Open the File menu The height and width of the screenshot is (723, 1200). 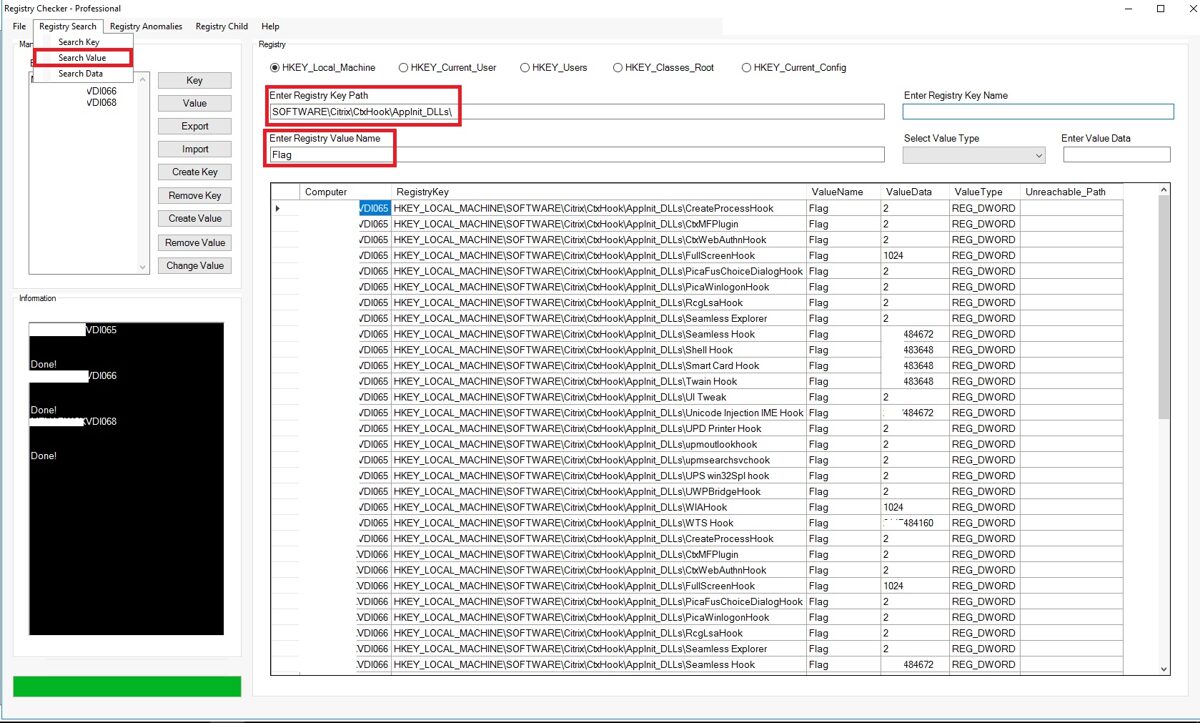pyautogui.click(x=19, y=26)
